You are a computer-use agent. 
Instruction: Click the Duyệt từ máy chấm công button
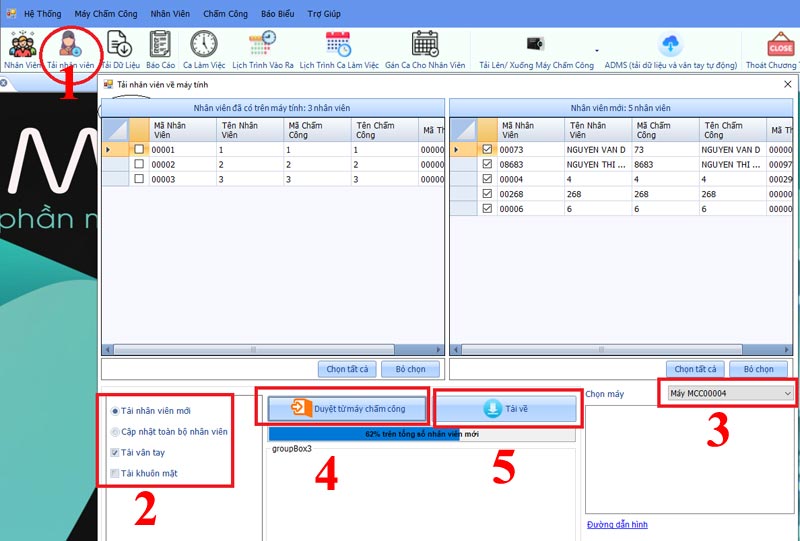347,408
